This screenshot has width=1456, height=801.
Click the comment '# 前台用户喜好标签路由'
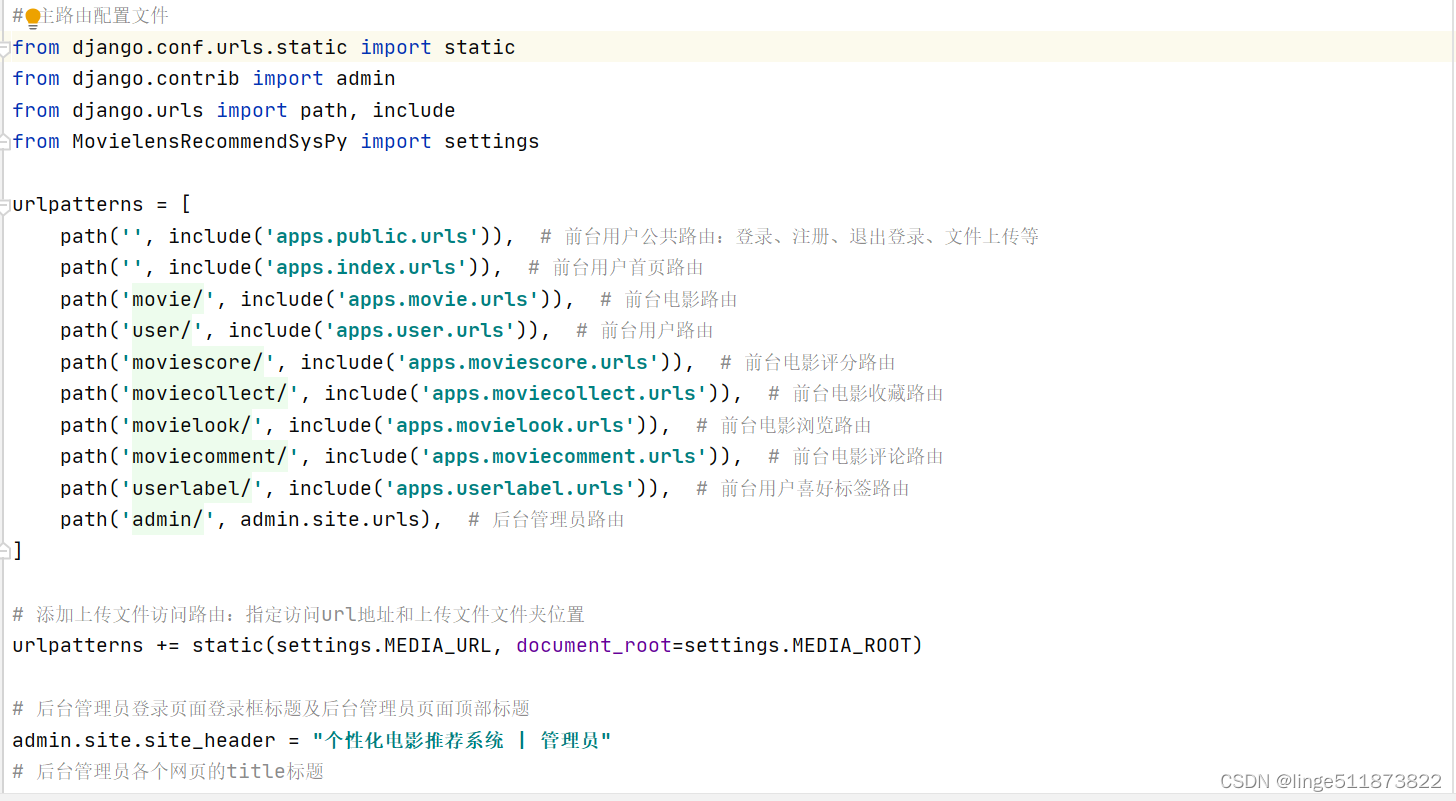pyautogui.click(x=803, y=488)
